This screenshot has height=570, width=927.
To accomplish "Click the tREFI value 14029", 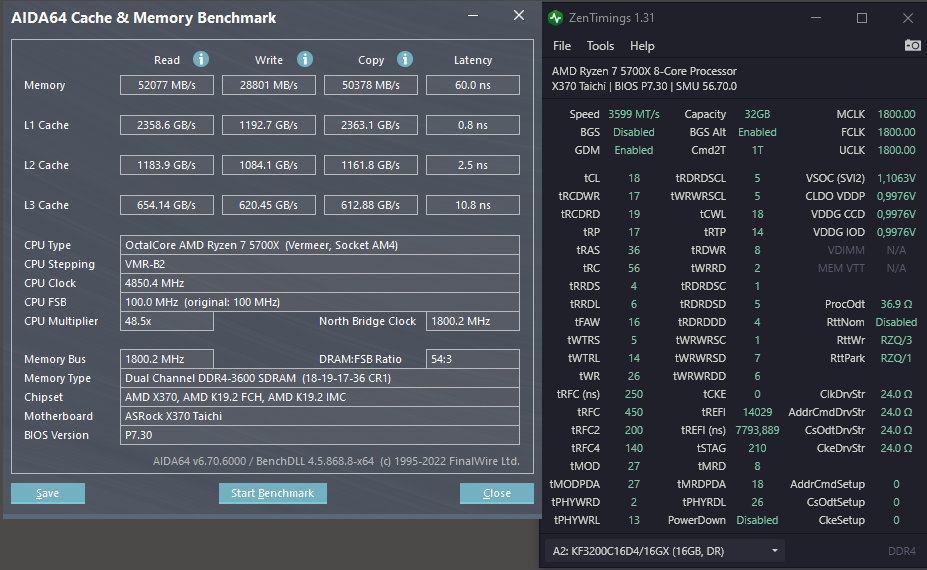I will (x=757, y=412).
